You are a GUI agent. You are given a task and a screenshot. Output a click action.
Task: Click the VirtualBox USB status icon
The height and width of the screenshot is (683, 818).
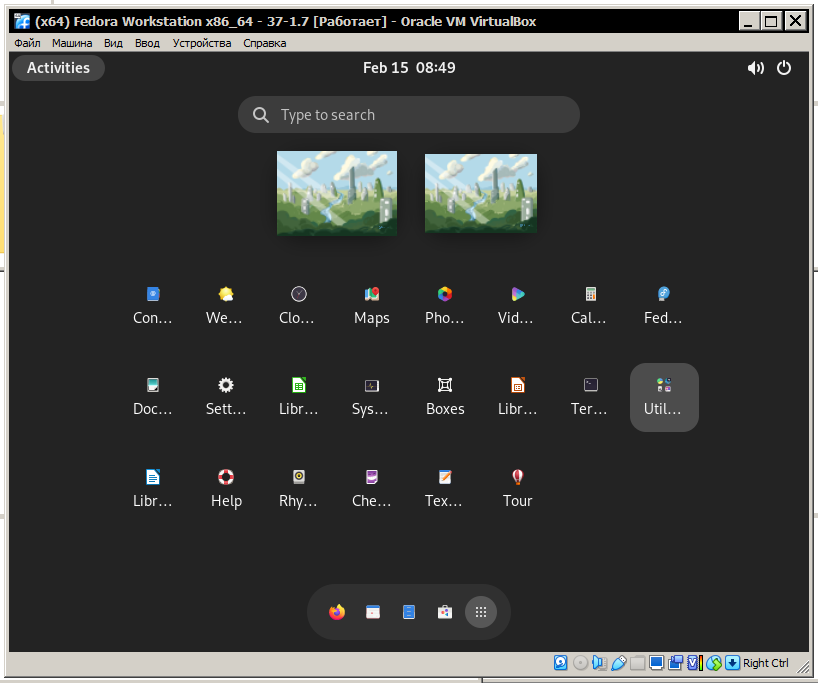[x=618, y=663]
